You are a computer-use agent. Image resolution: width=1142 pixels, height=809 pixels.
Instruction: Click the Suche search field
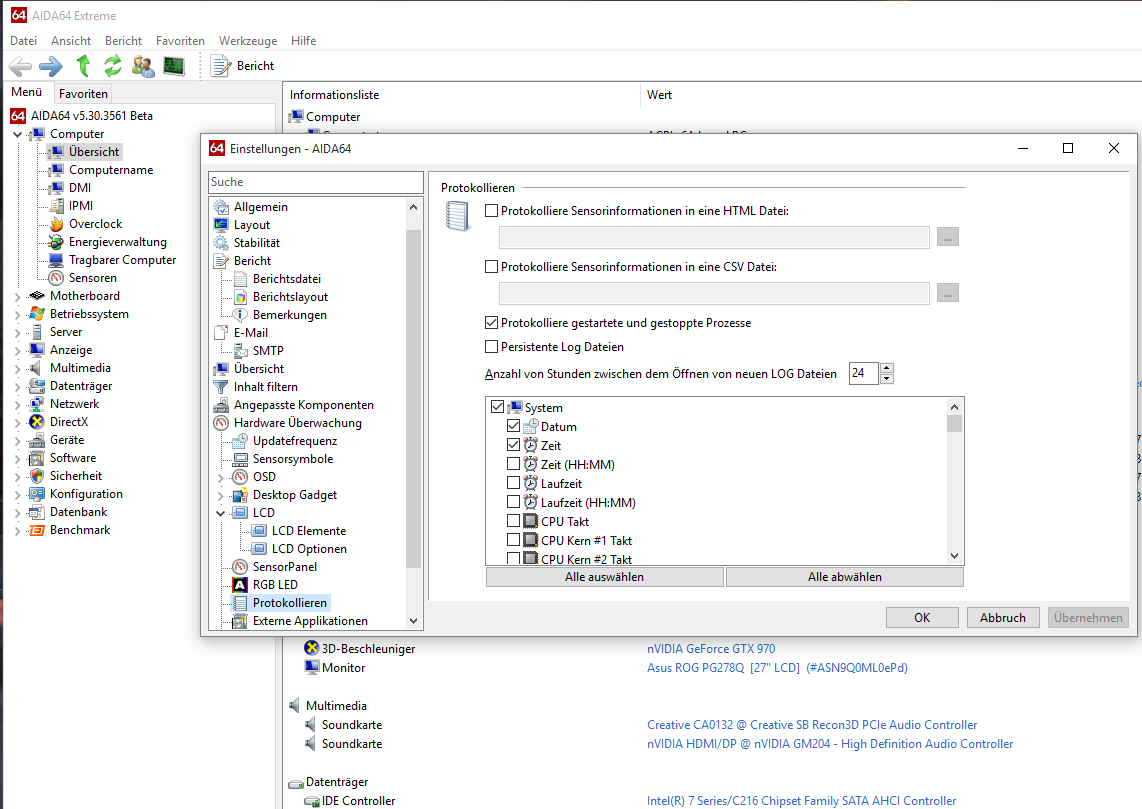(x=315, y=182)
